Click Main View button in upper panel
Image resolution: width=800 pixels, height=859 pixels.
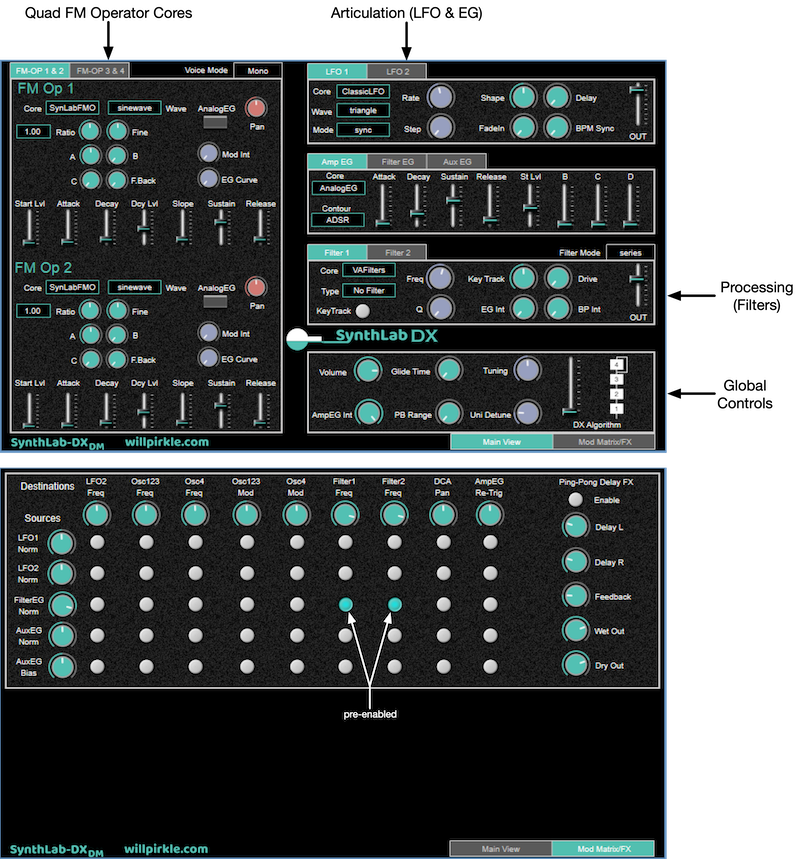[501, 442]
